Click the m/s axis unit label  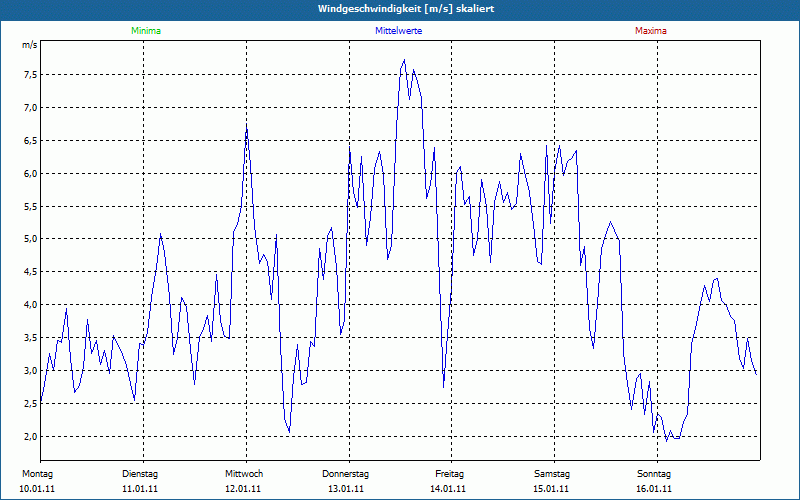(x=29, y=45)
